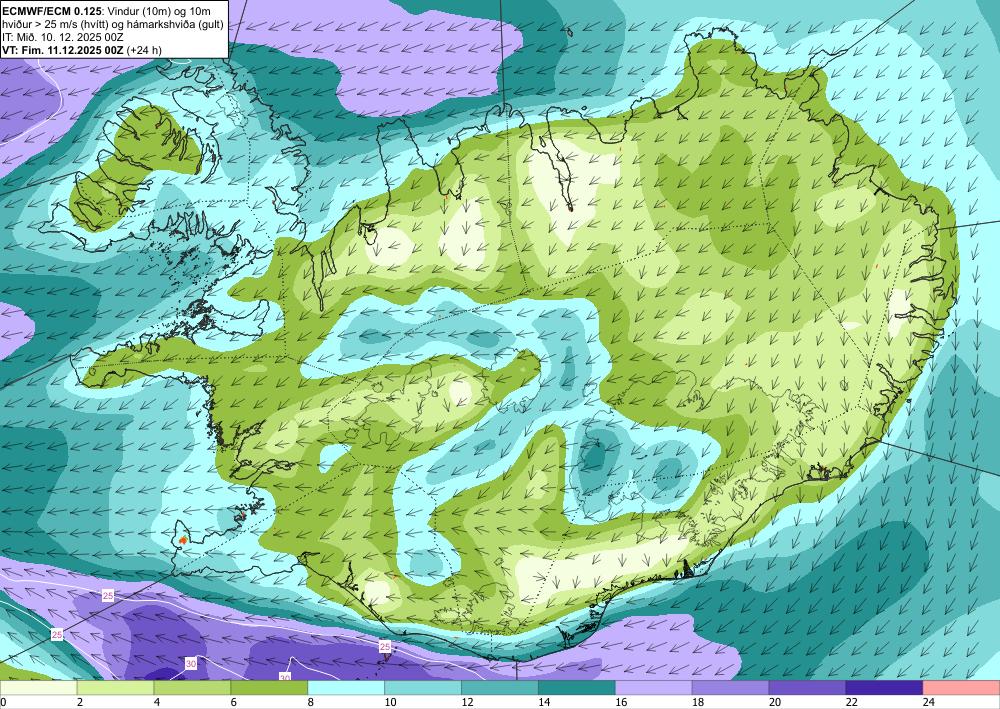
Task: Click the "hviður > 25 m/s (hvítt)" description line
Action: click(112, 24)
